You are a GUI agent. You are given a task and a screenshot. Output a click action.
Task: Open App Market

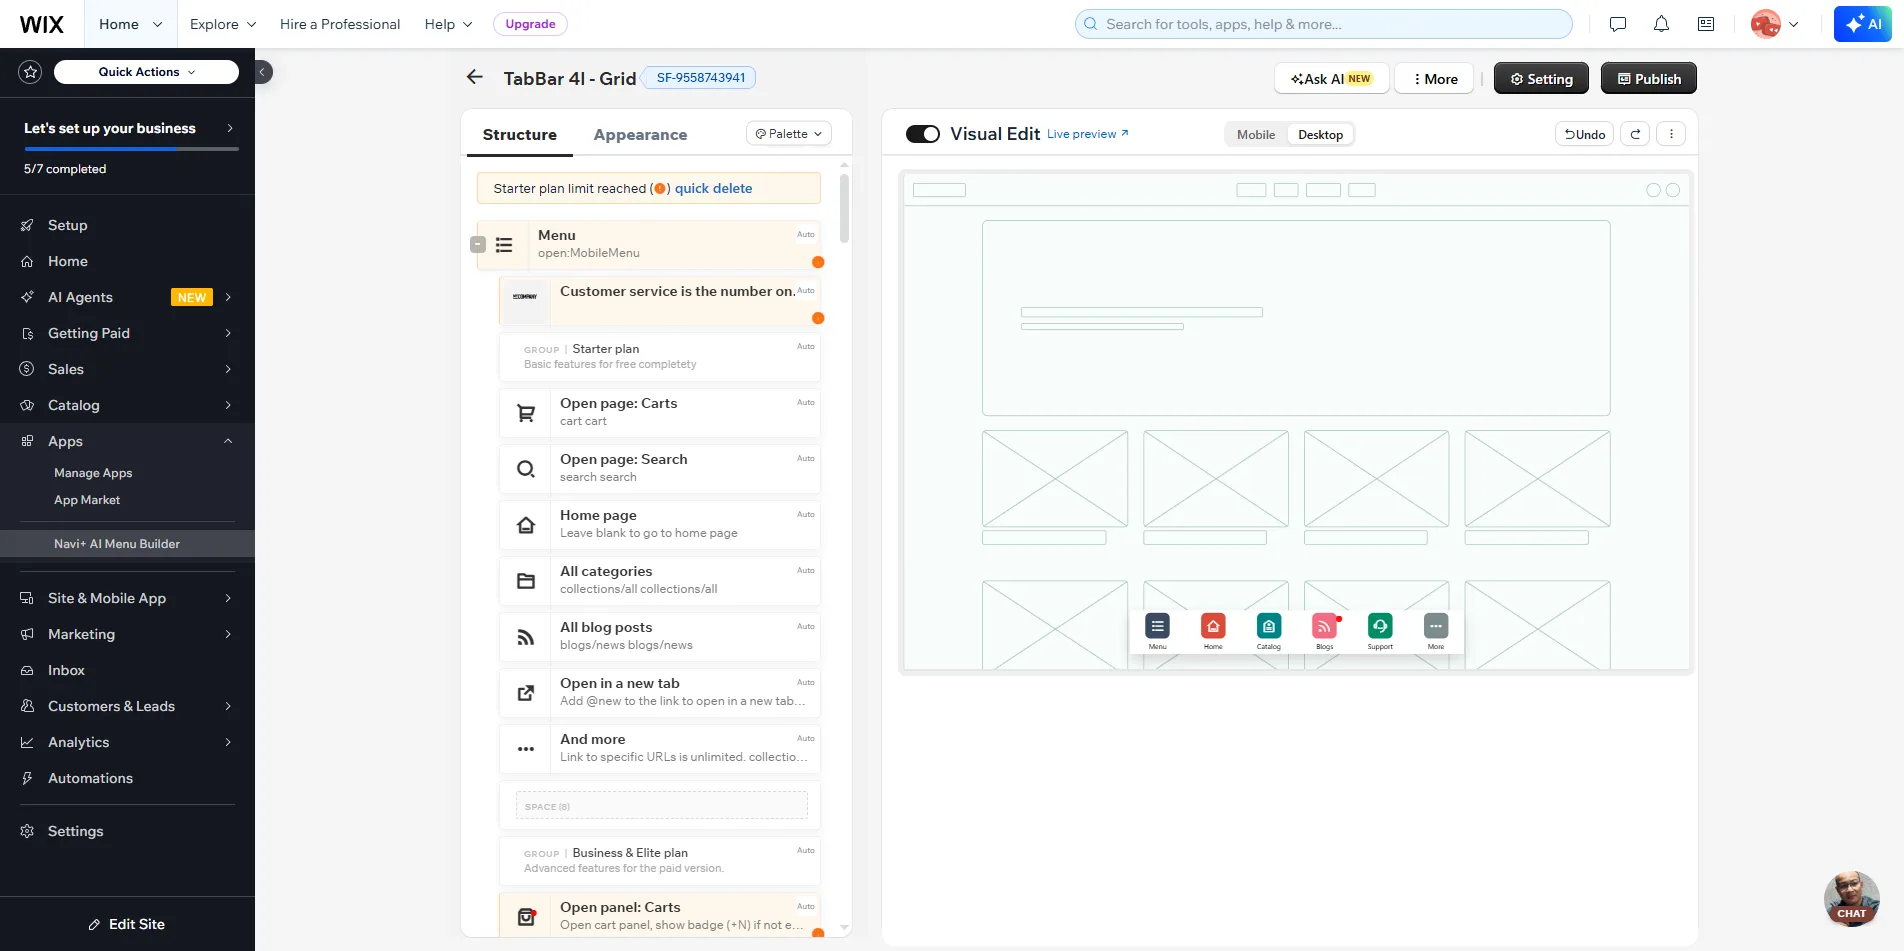(x=87, y=500)
